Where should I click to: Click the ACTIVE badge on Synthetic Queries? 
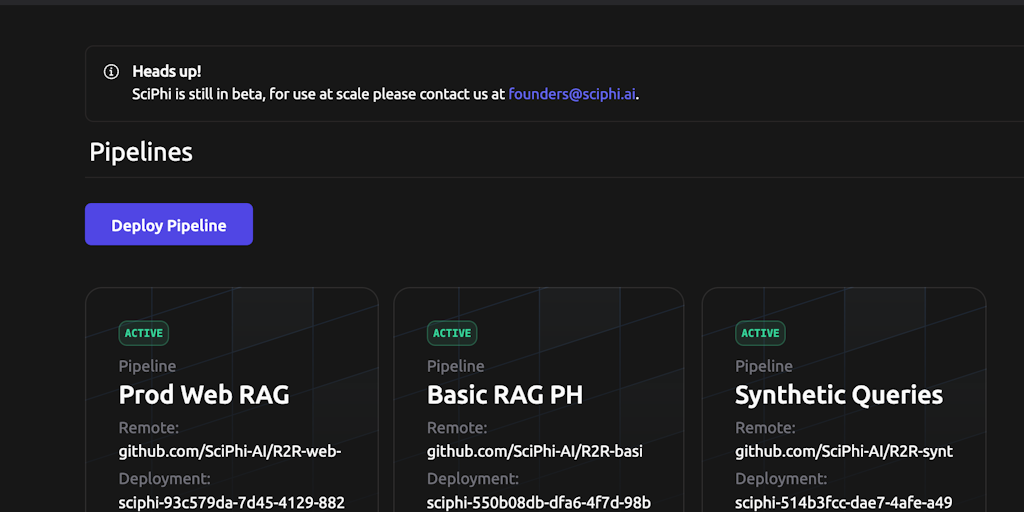point(760,333)
